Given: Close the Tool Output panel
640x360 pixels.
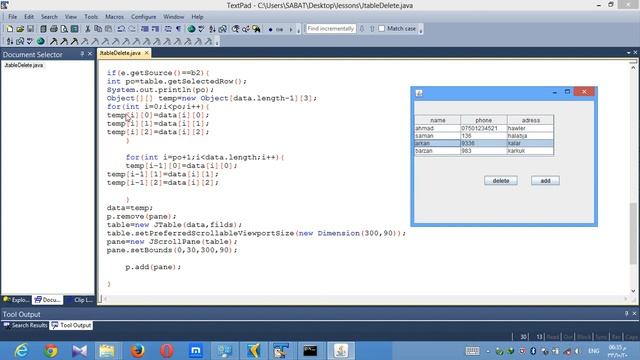Looking at the screenshot, I should pos(635,313).
